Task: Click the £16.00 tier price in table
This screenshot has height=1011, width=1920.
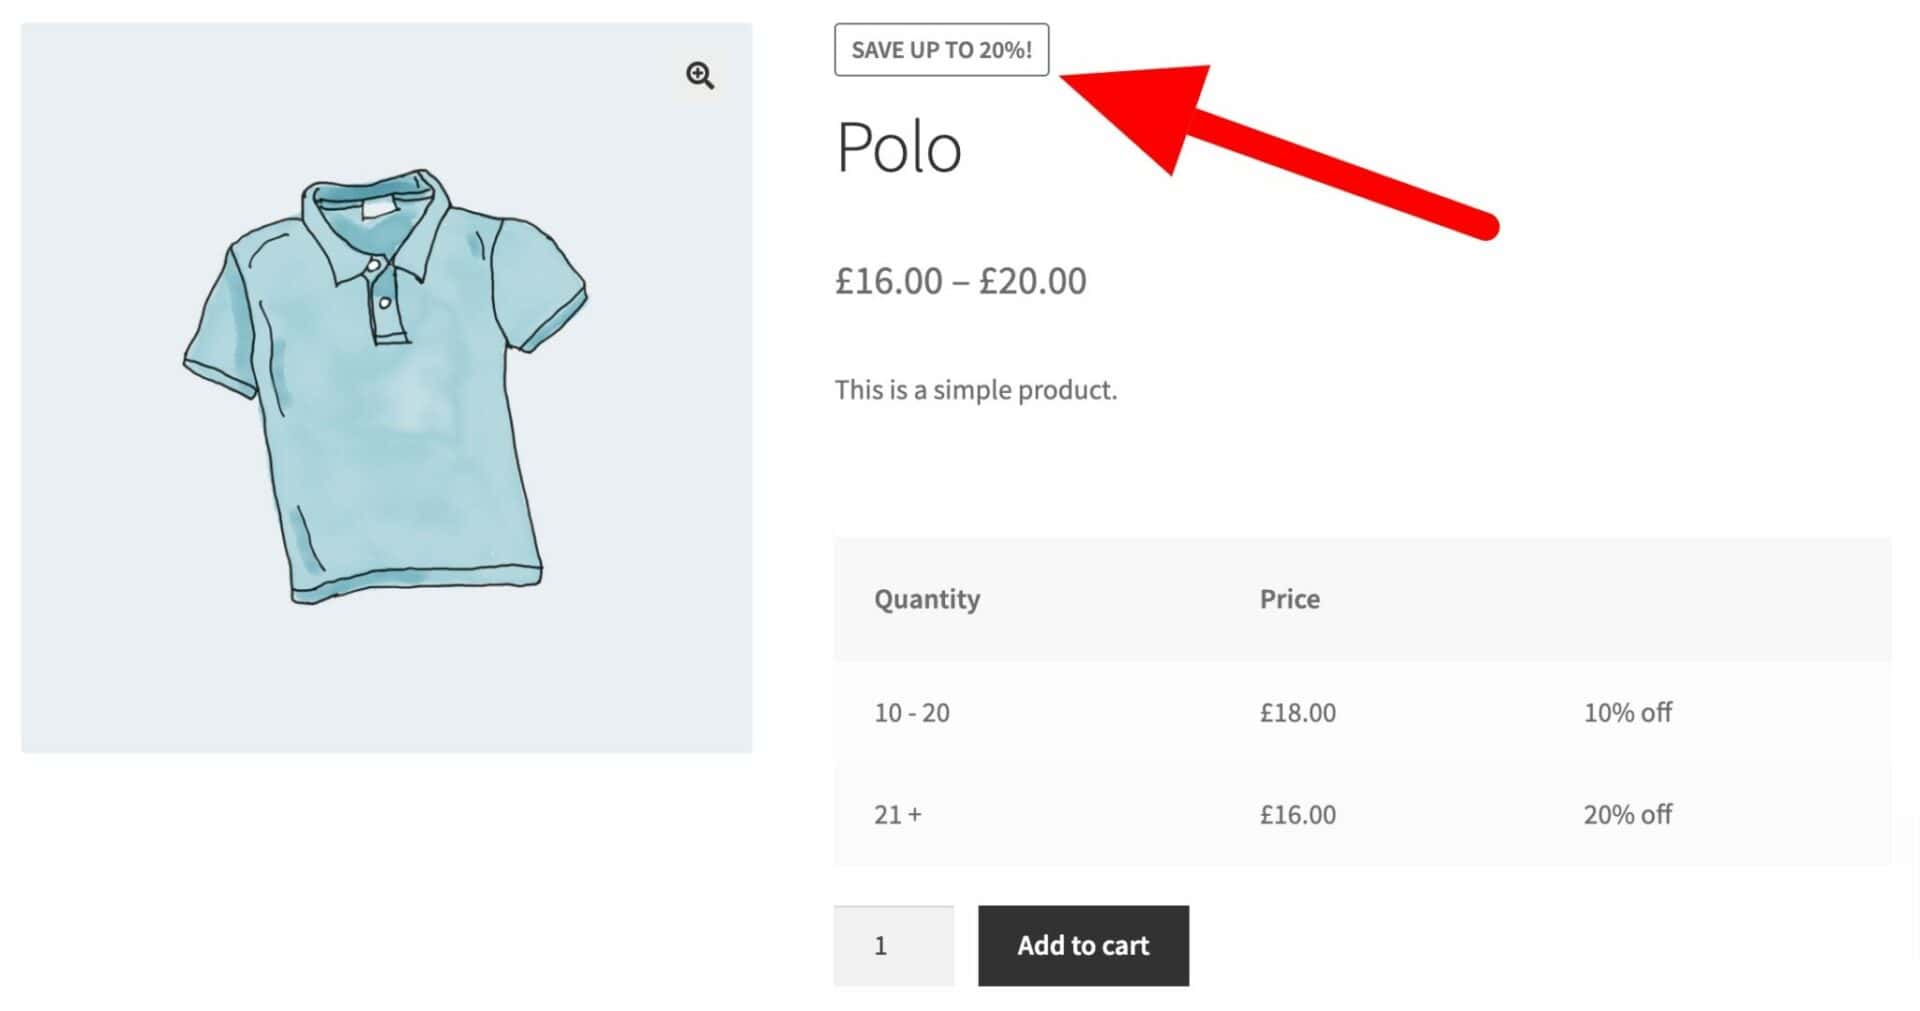Action: (1297, 815)
